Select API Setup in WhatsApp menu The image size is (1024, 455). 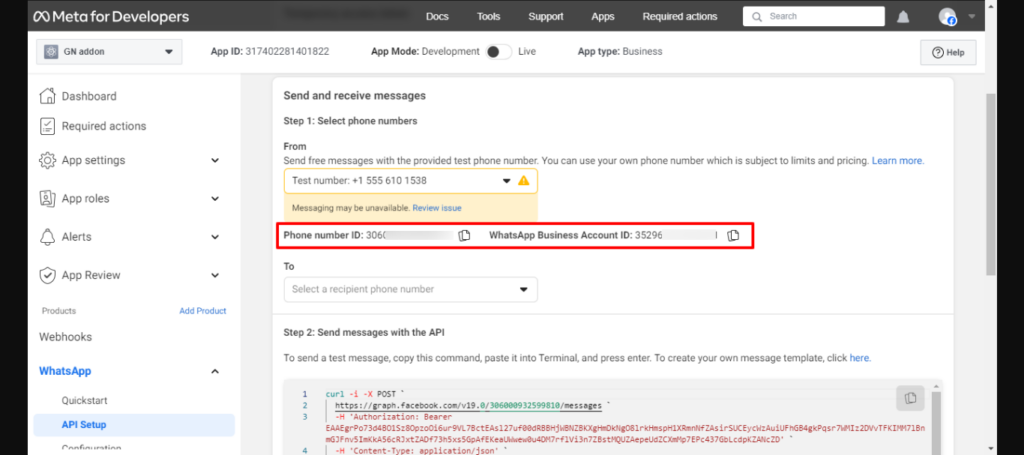[x=84, y=424]
